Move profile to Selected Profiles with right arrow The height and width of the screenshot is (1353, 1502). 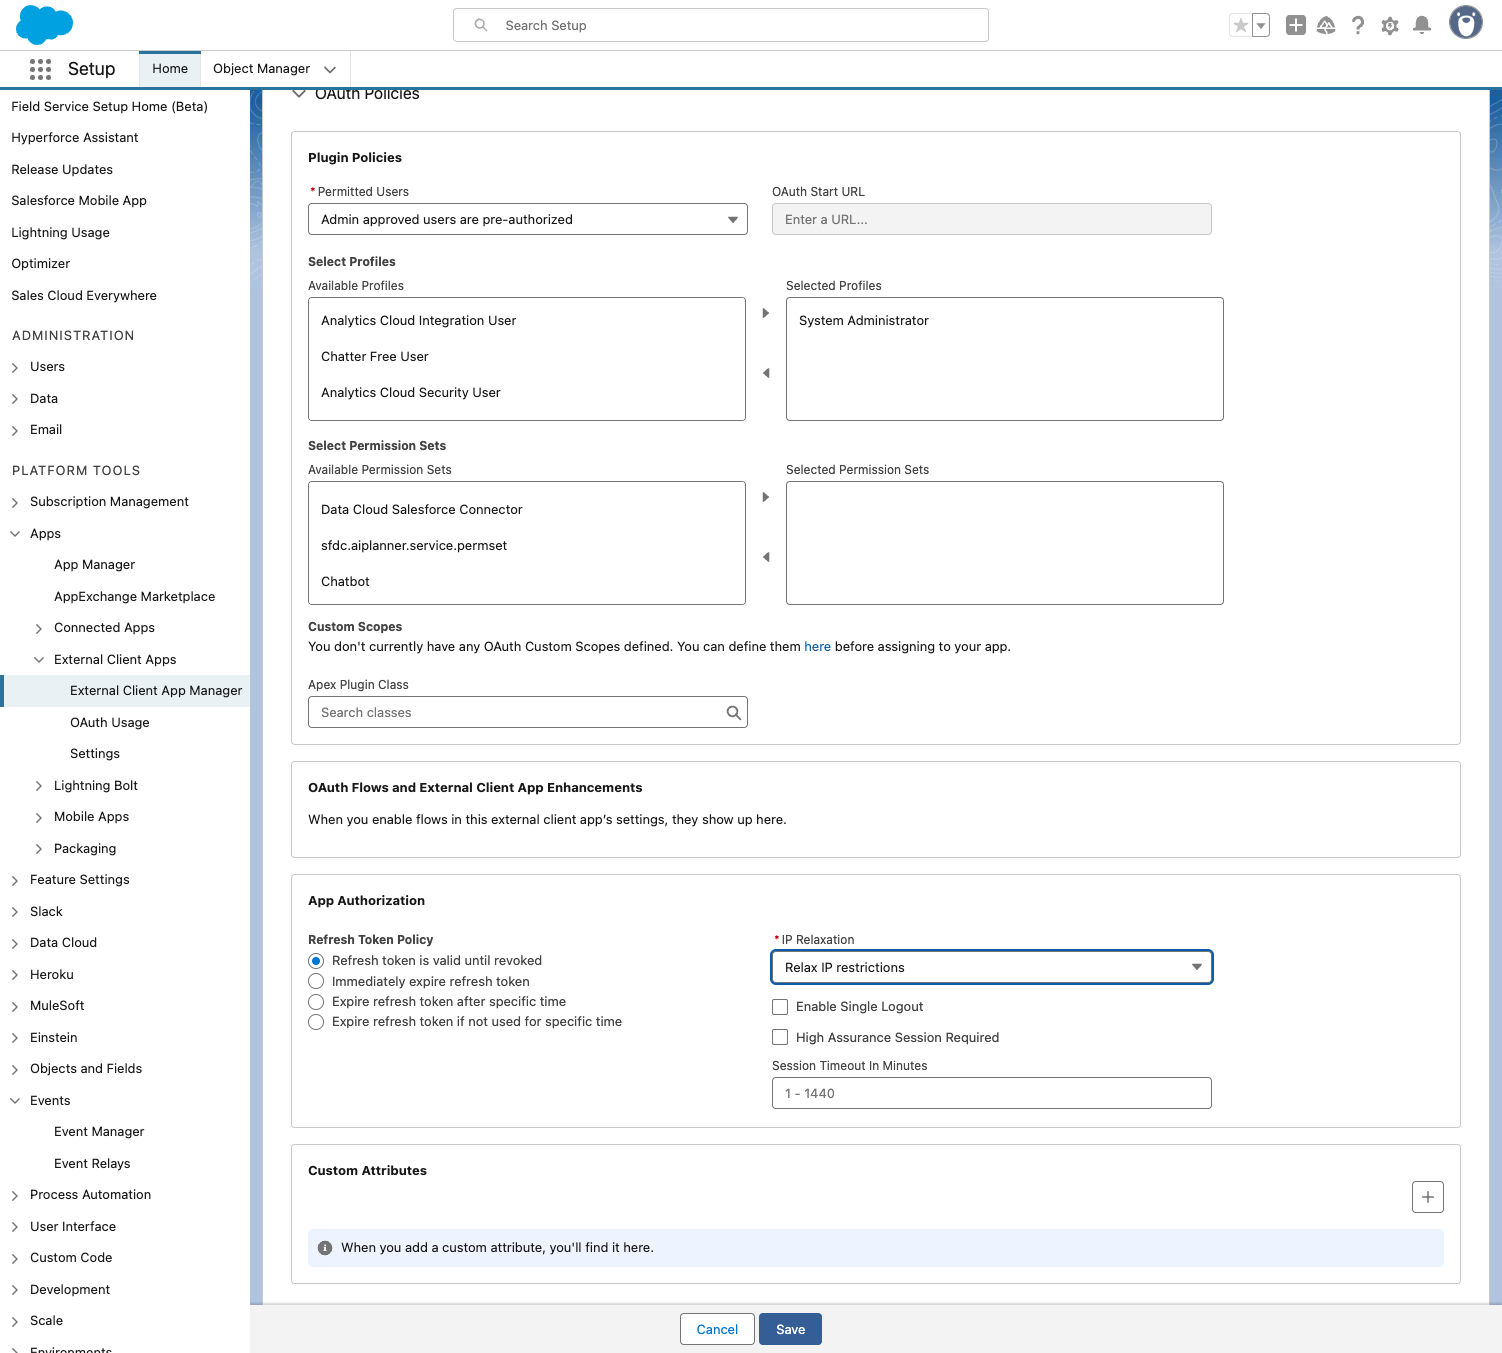[x=766, y=313]
